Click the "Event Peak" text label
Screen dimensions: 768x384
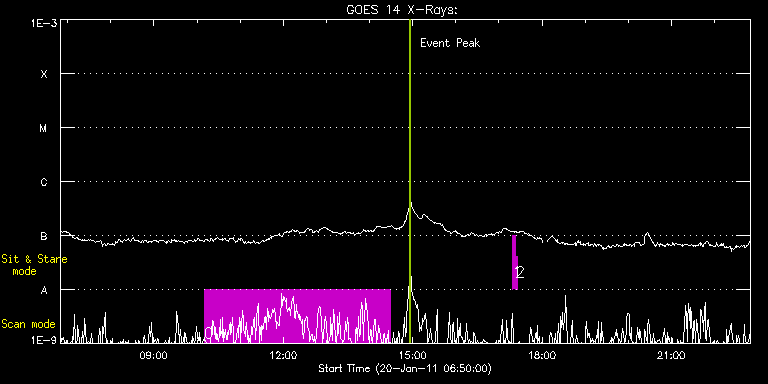click(x=450, y=43)
